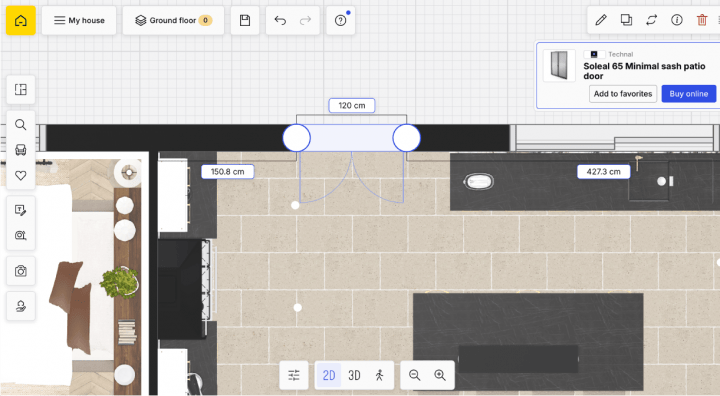Click the right round handle of the door
Screen dimensions: 720x396
click(406, 138)
